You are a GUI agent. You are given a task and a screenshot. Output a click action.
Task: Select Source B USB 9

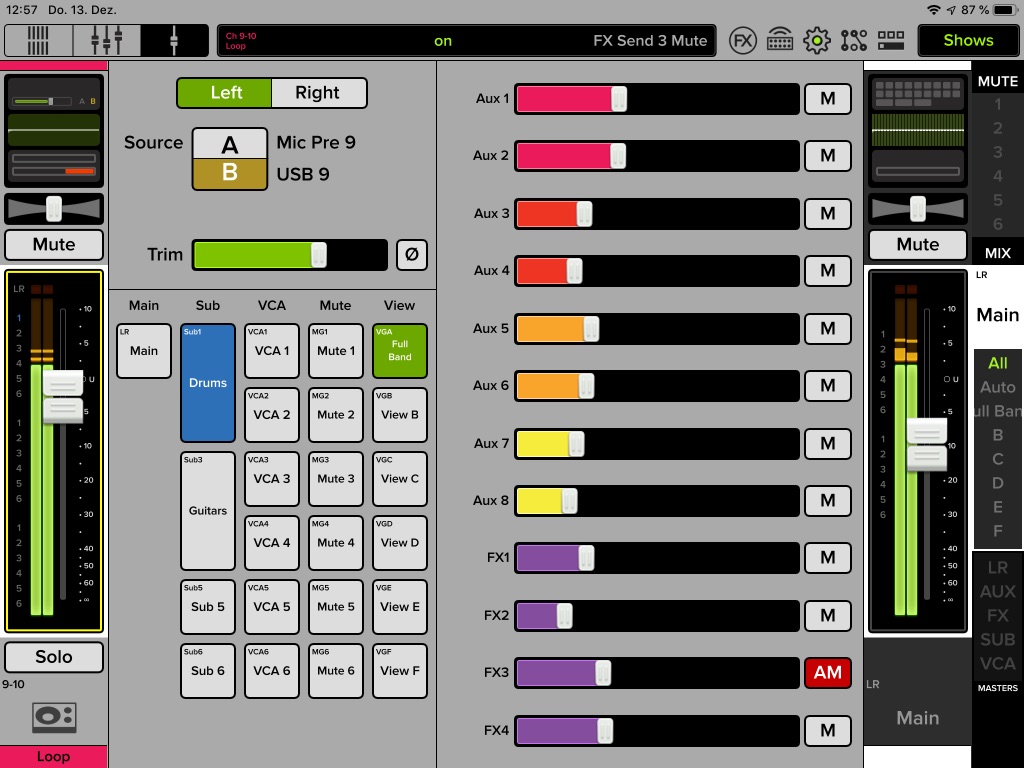[x=230, y=172]
